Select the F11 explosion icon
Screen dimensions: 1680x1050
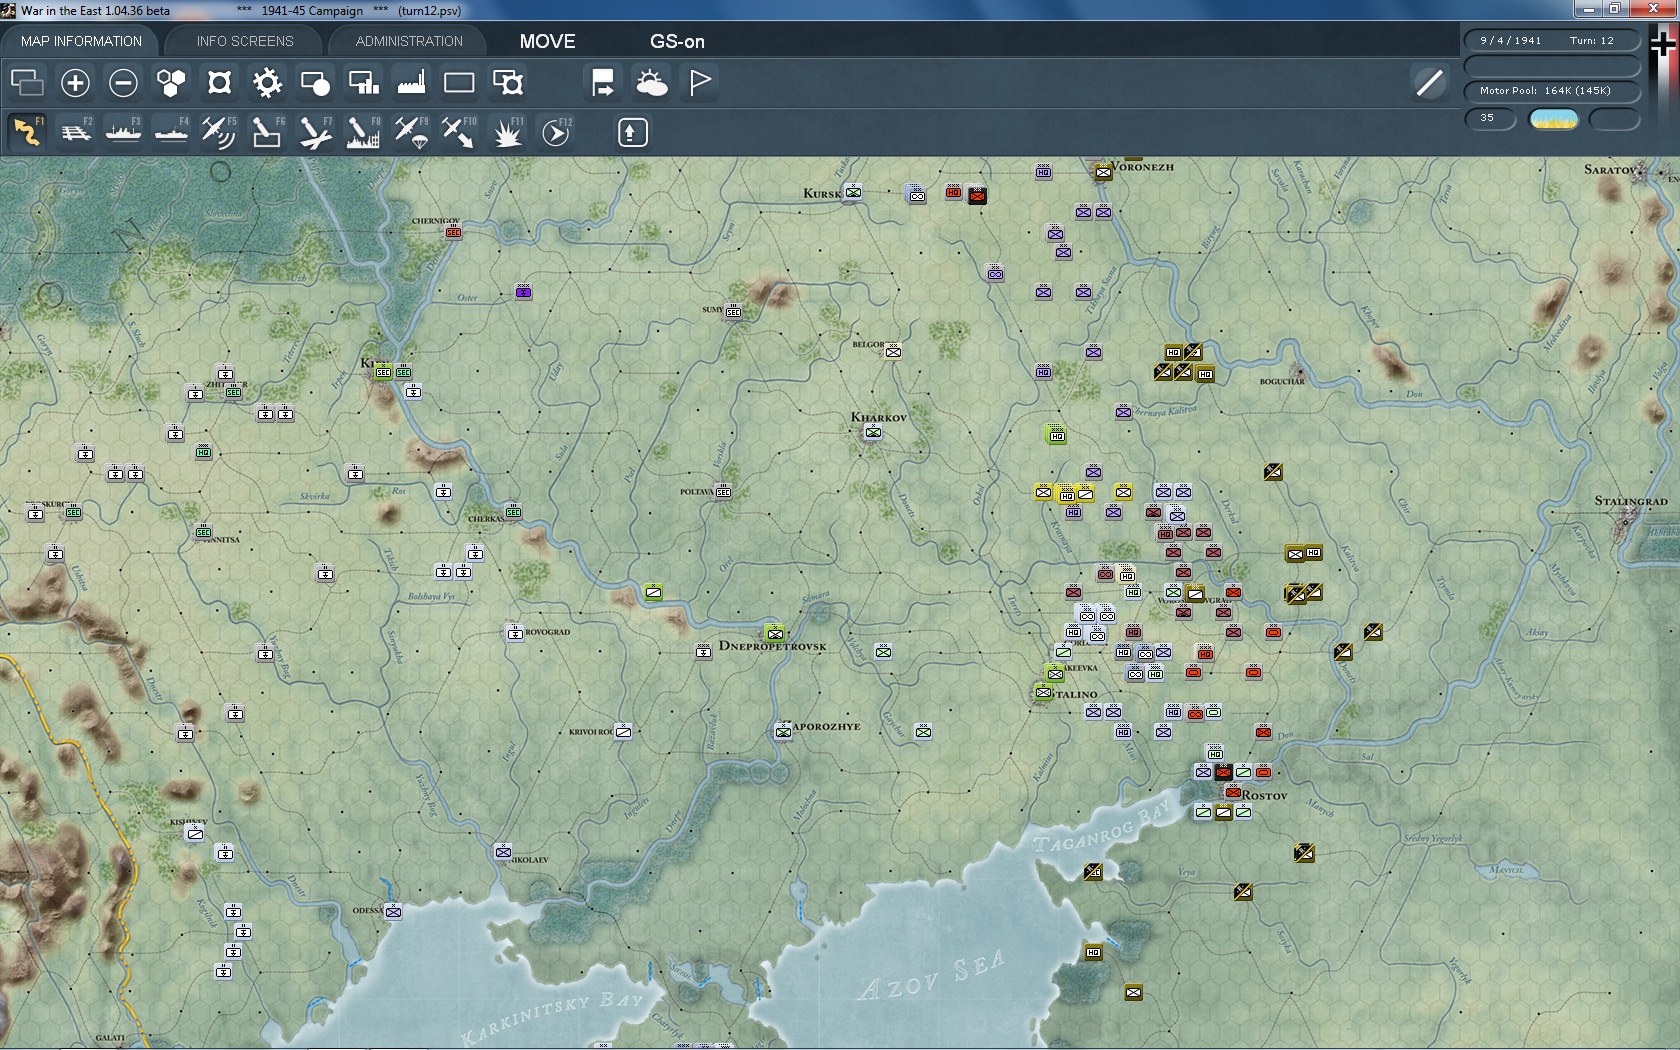(507, 132)
